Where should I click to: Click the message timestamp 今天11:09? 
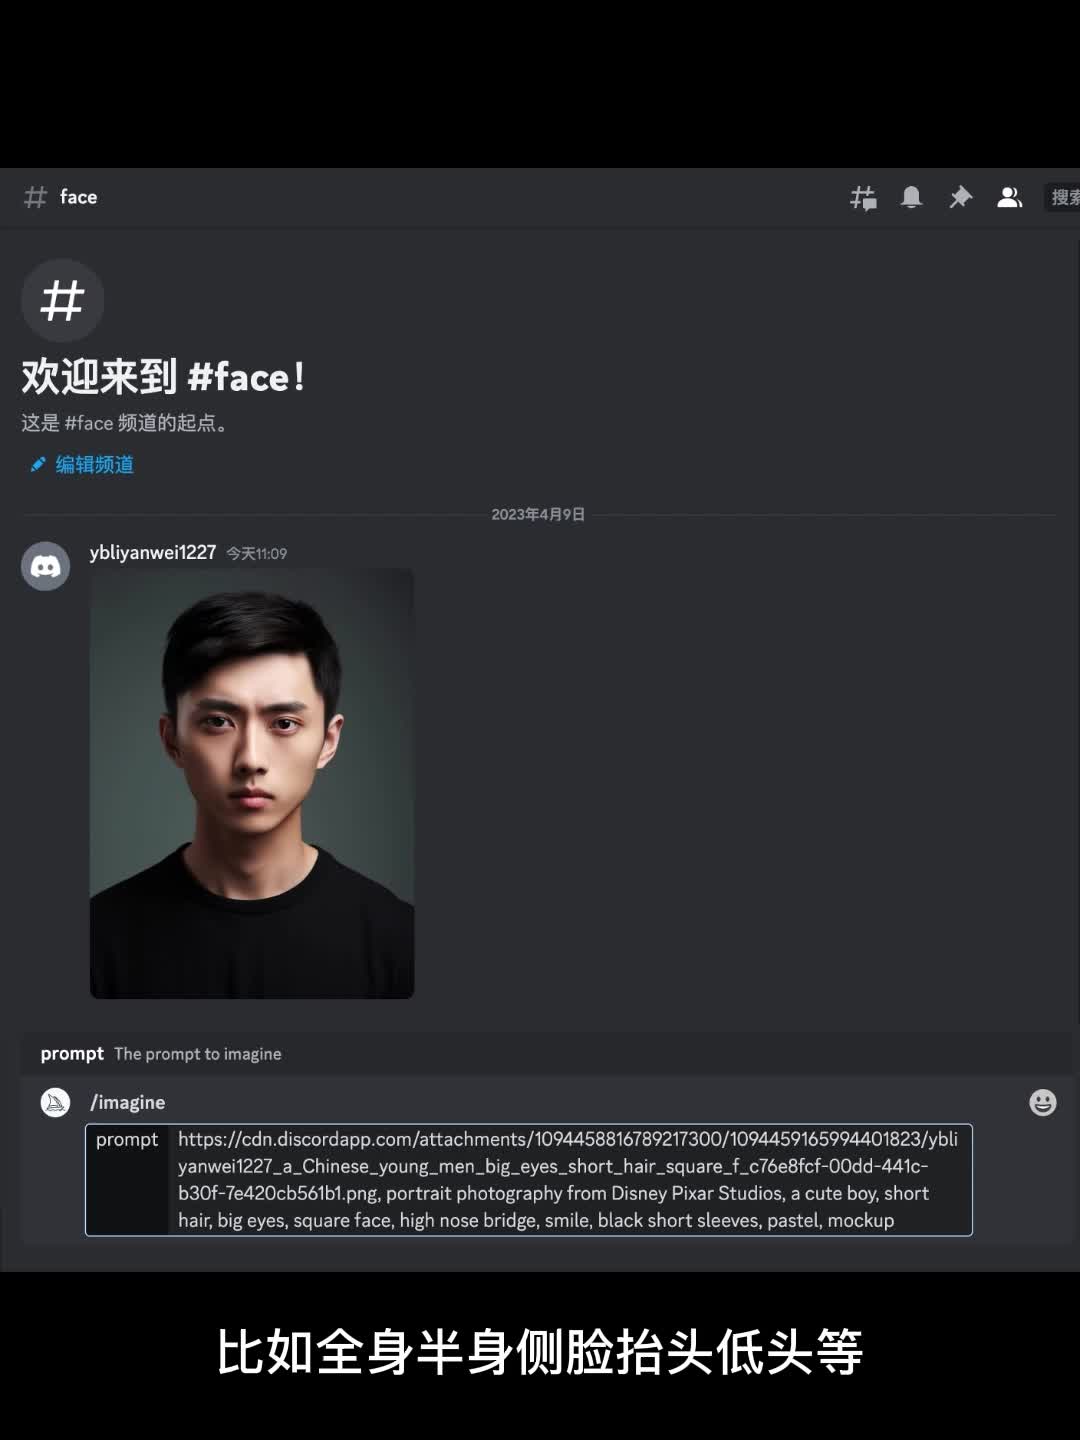[256, 553]
